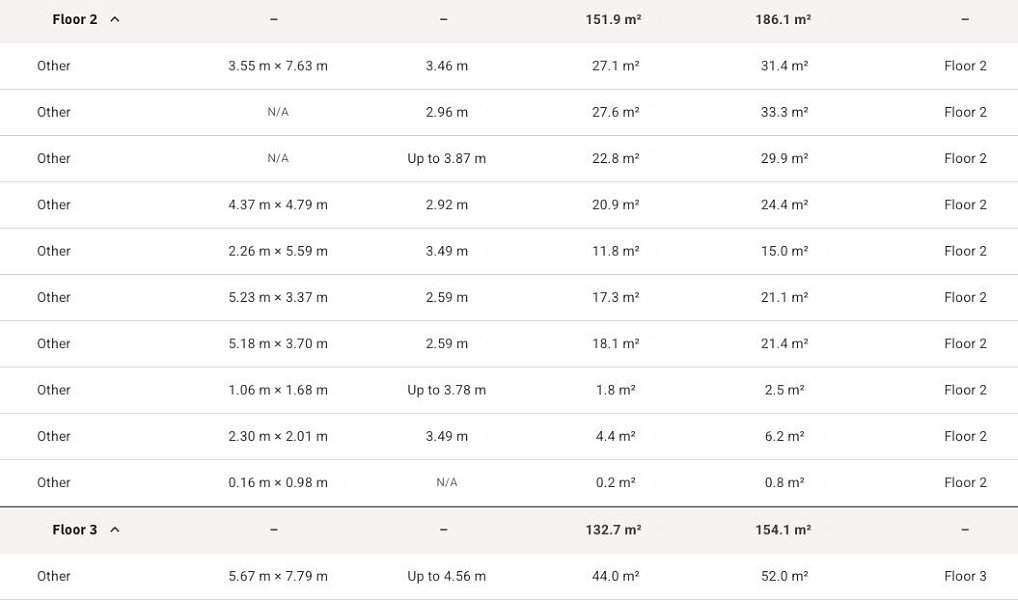Click the Up to 4.56 m height cell

pyautogui.click(x=447, y=577)
